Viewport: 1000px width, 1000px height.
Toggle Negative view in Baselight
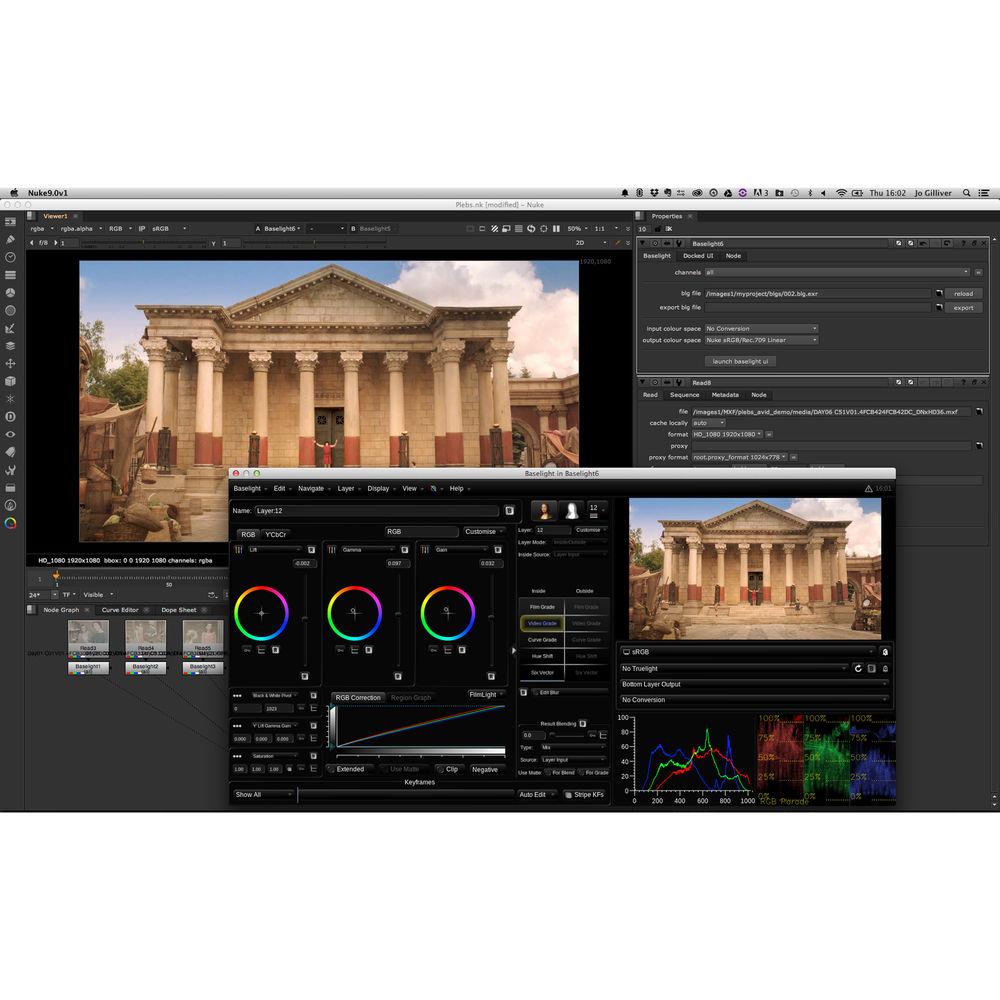(x=486, y=768)
